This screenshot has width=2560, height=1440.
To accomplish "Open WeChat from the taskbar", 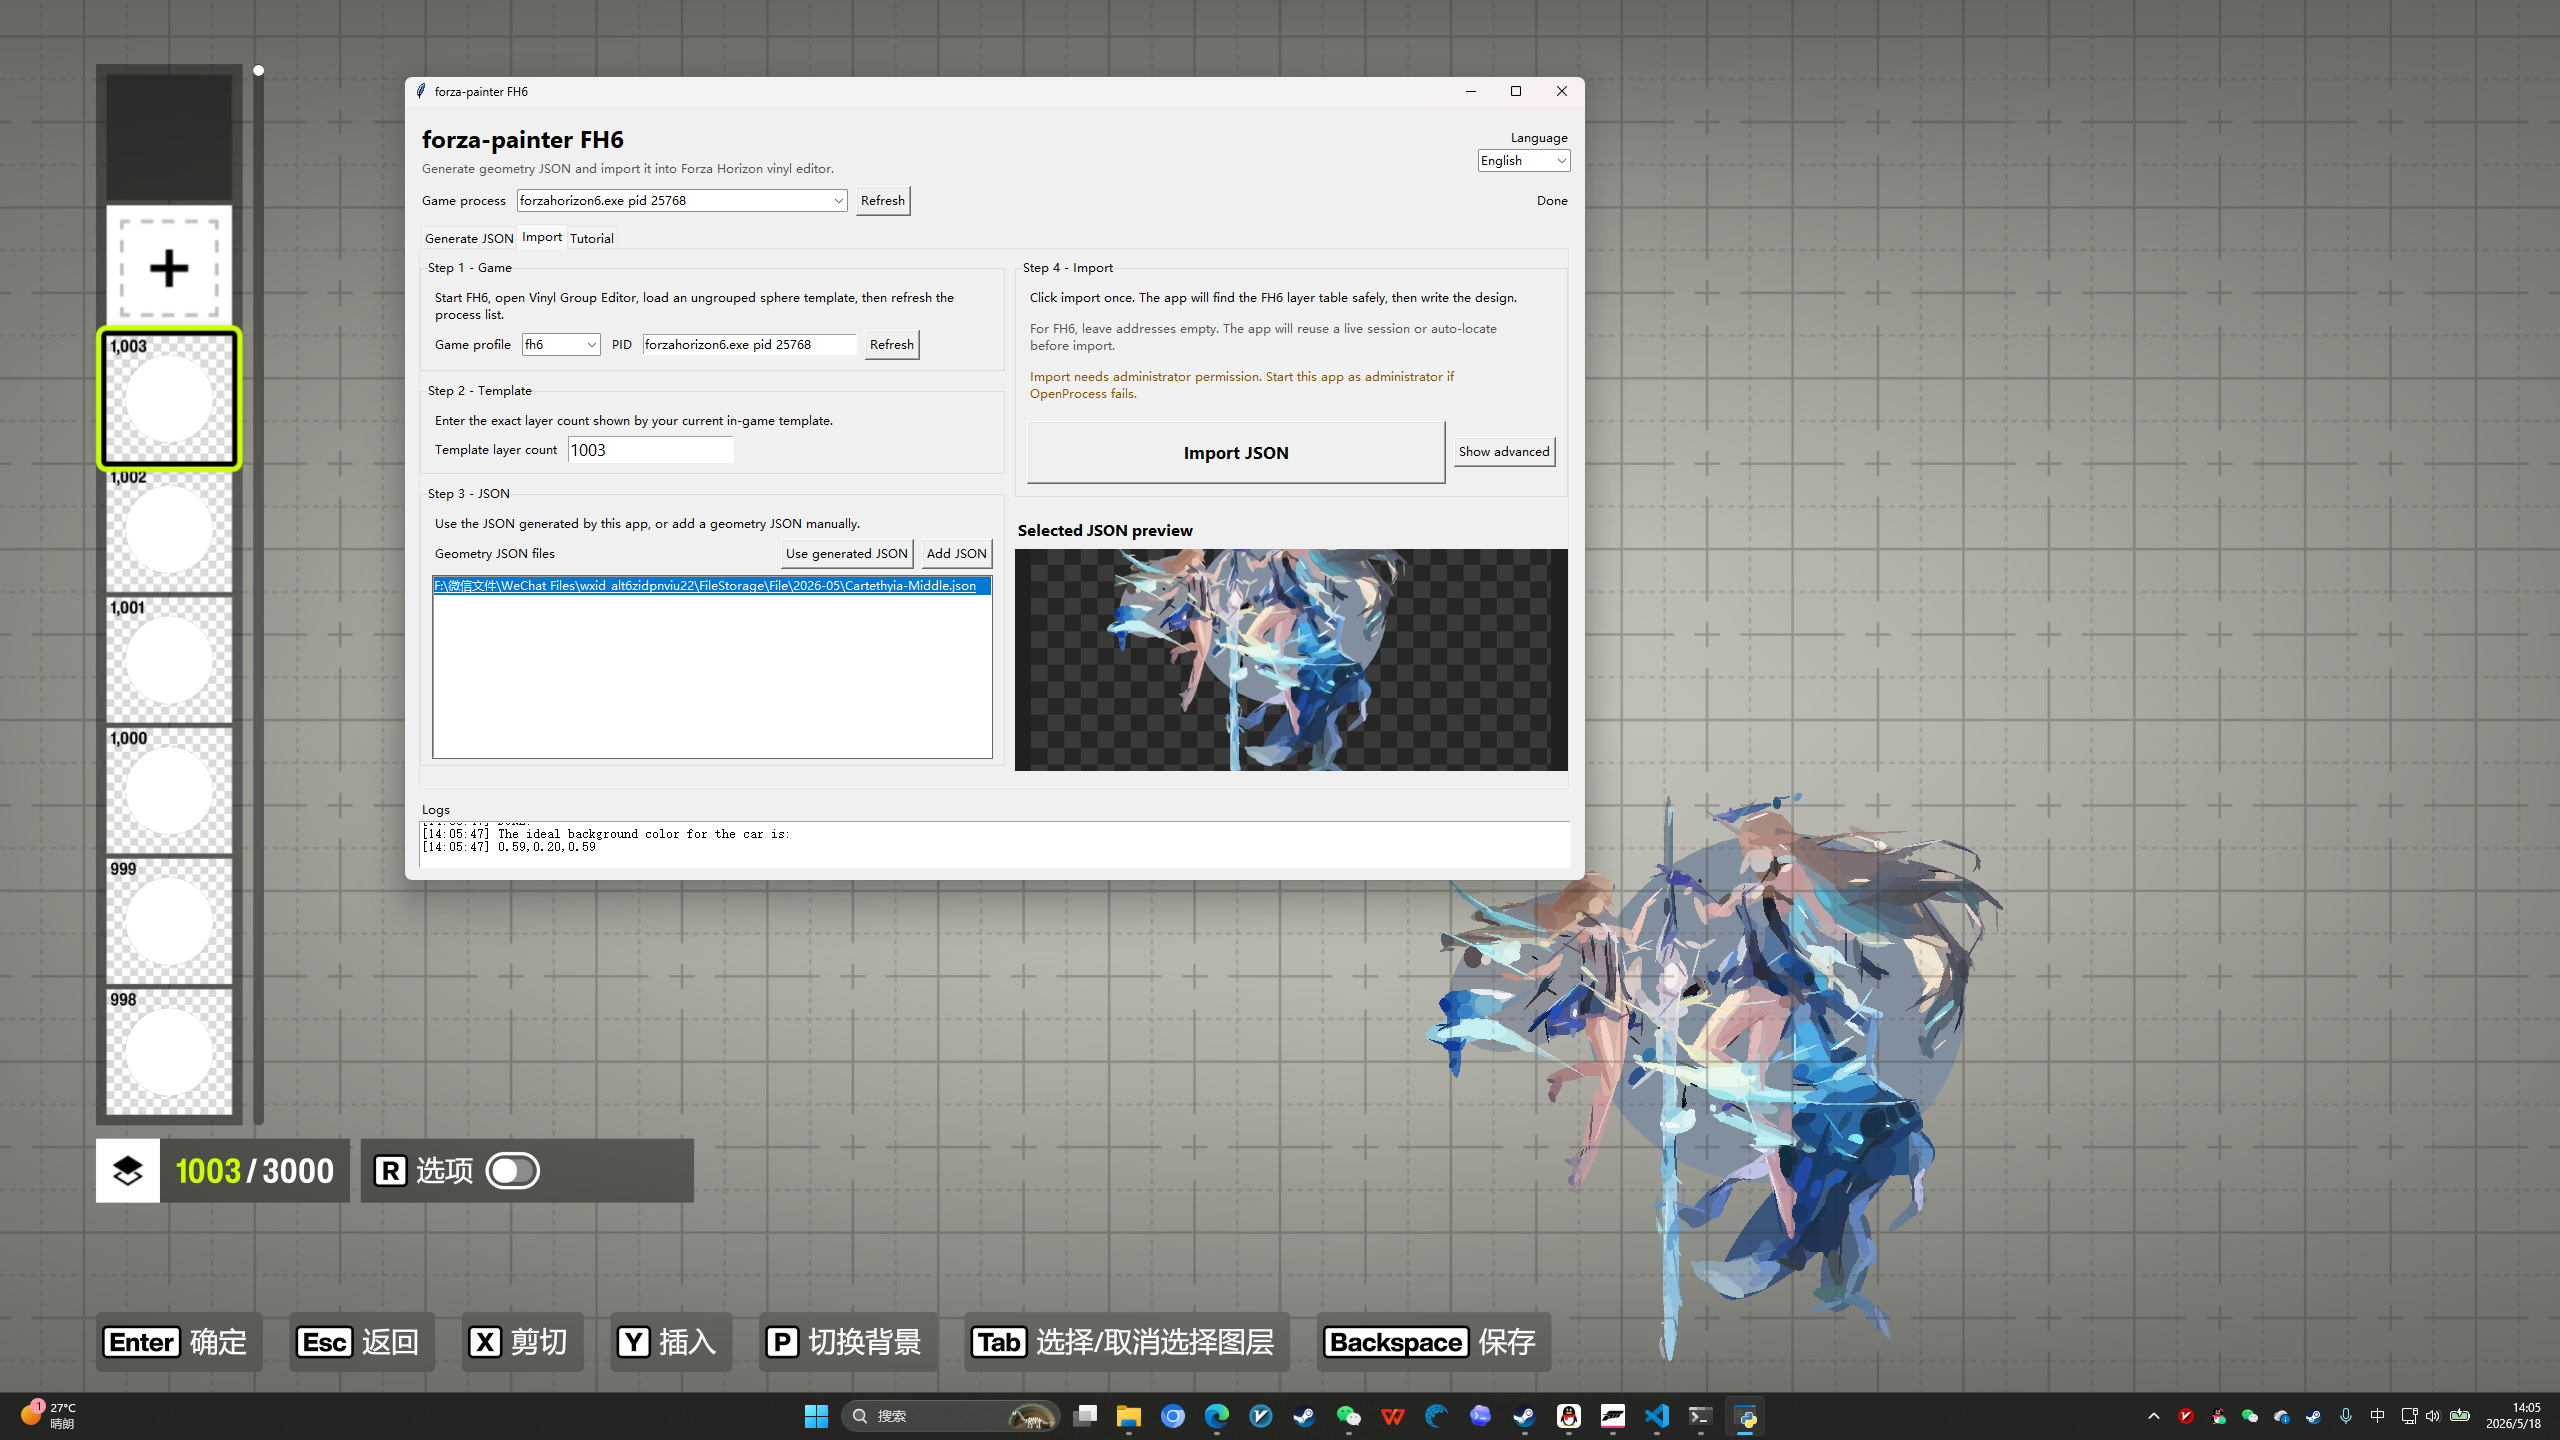I will pos(1349,1416).
